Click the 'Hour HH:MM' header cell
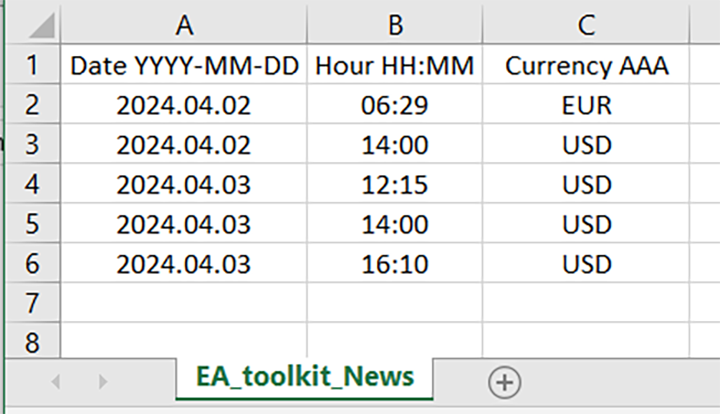 (394, 66)
